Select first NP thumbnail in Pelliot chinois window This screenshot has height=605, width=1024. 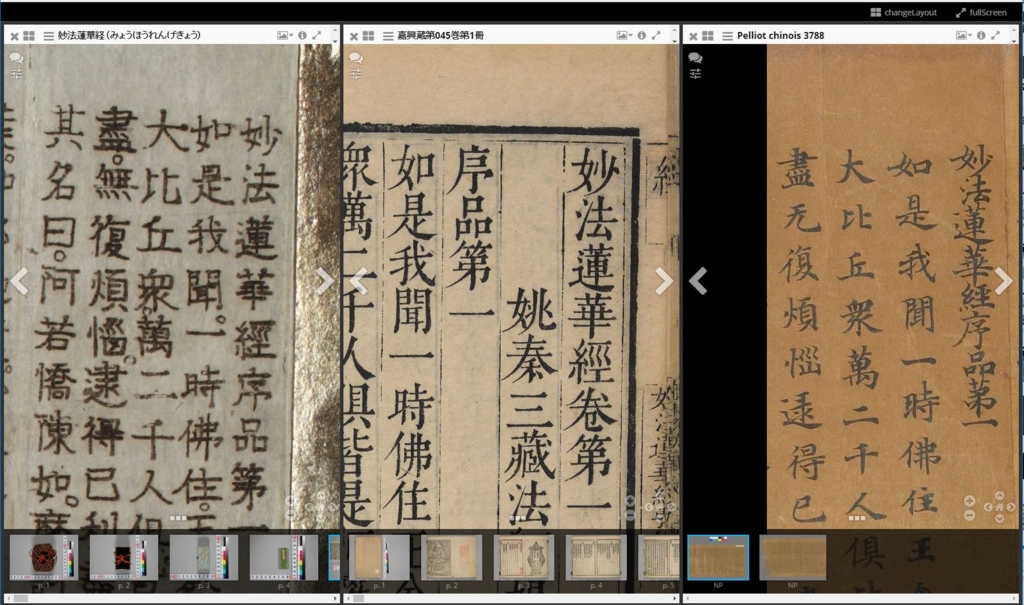[x=718, y=558]
